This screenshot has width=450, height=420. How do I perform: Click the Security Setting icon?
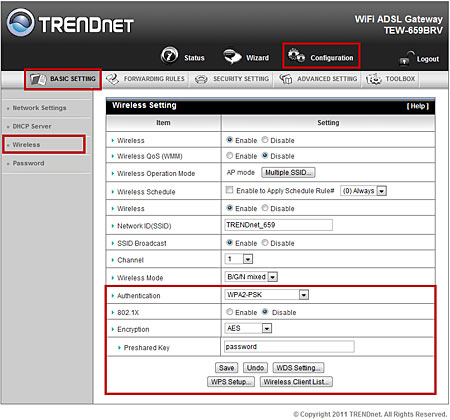201,80
